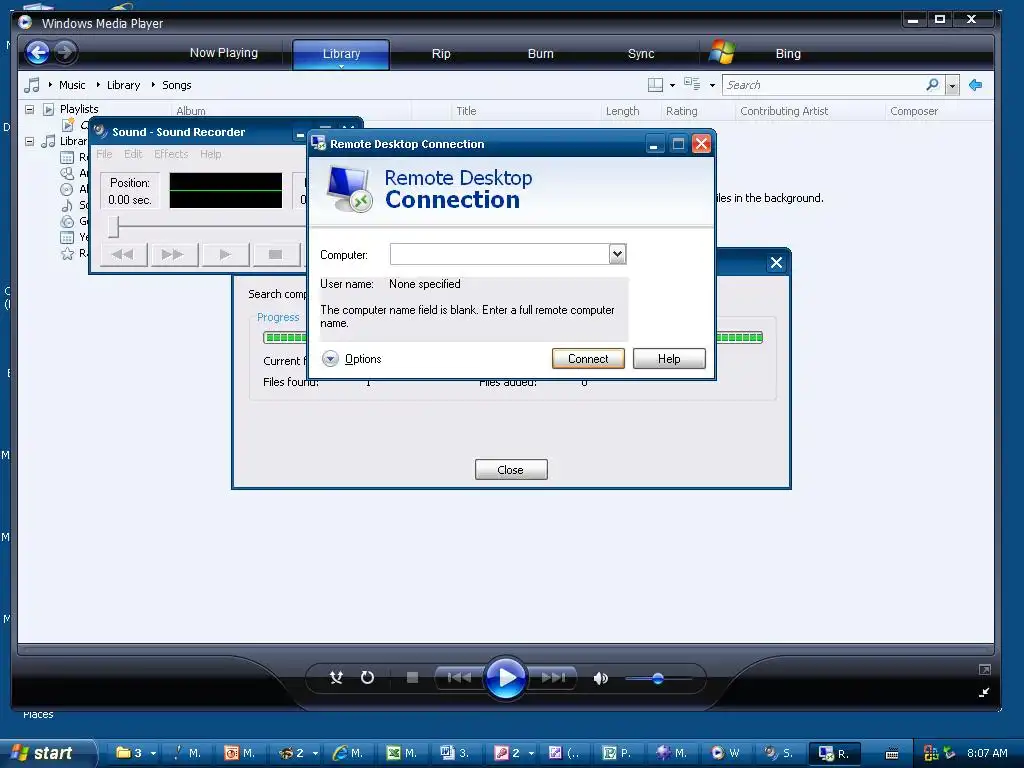Open the folder group taskbar item
This screenshot has height=768, width=1024.
[135, 753]
